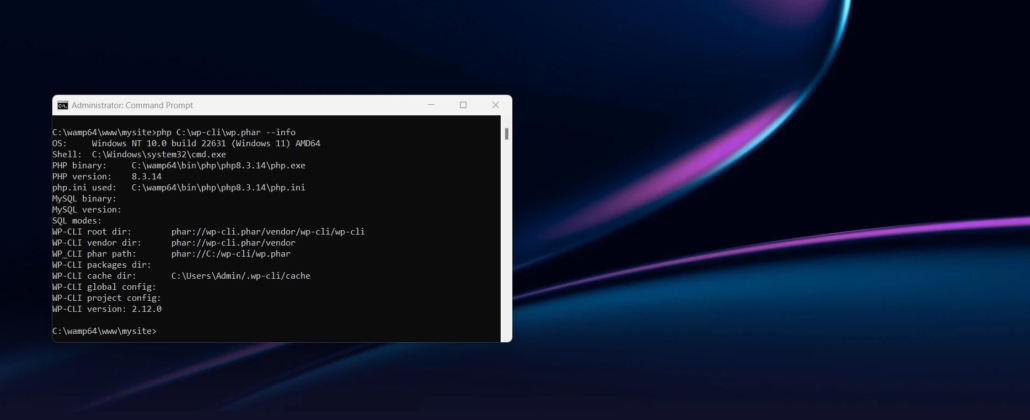Screen dimensions: 1030x420
Task: Click the 'Administrator: Command Prompt' title text
Action: click(x=132, y=105)
